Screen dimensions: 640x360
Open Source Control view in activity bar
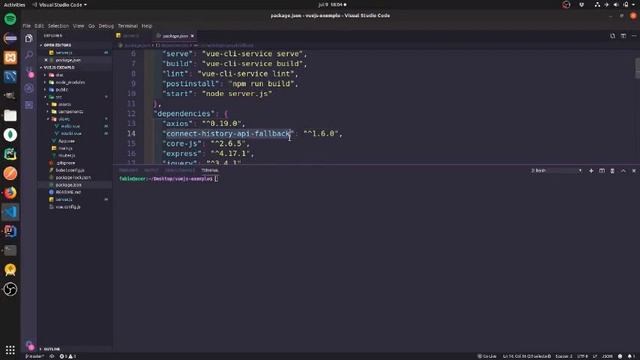[x=29, y=72]
